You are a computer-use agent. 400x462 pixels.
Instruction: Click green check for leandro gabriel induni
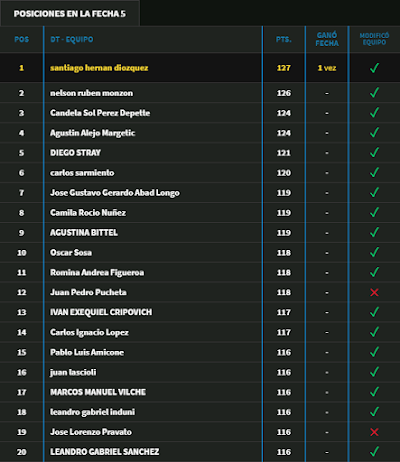coord(374,412)
